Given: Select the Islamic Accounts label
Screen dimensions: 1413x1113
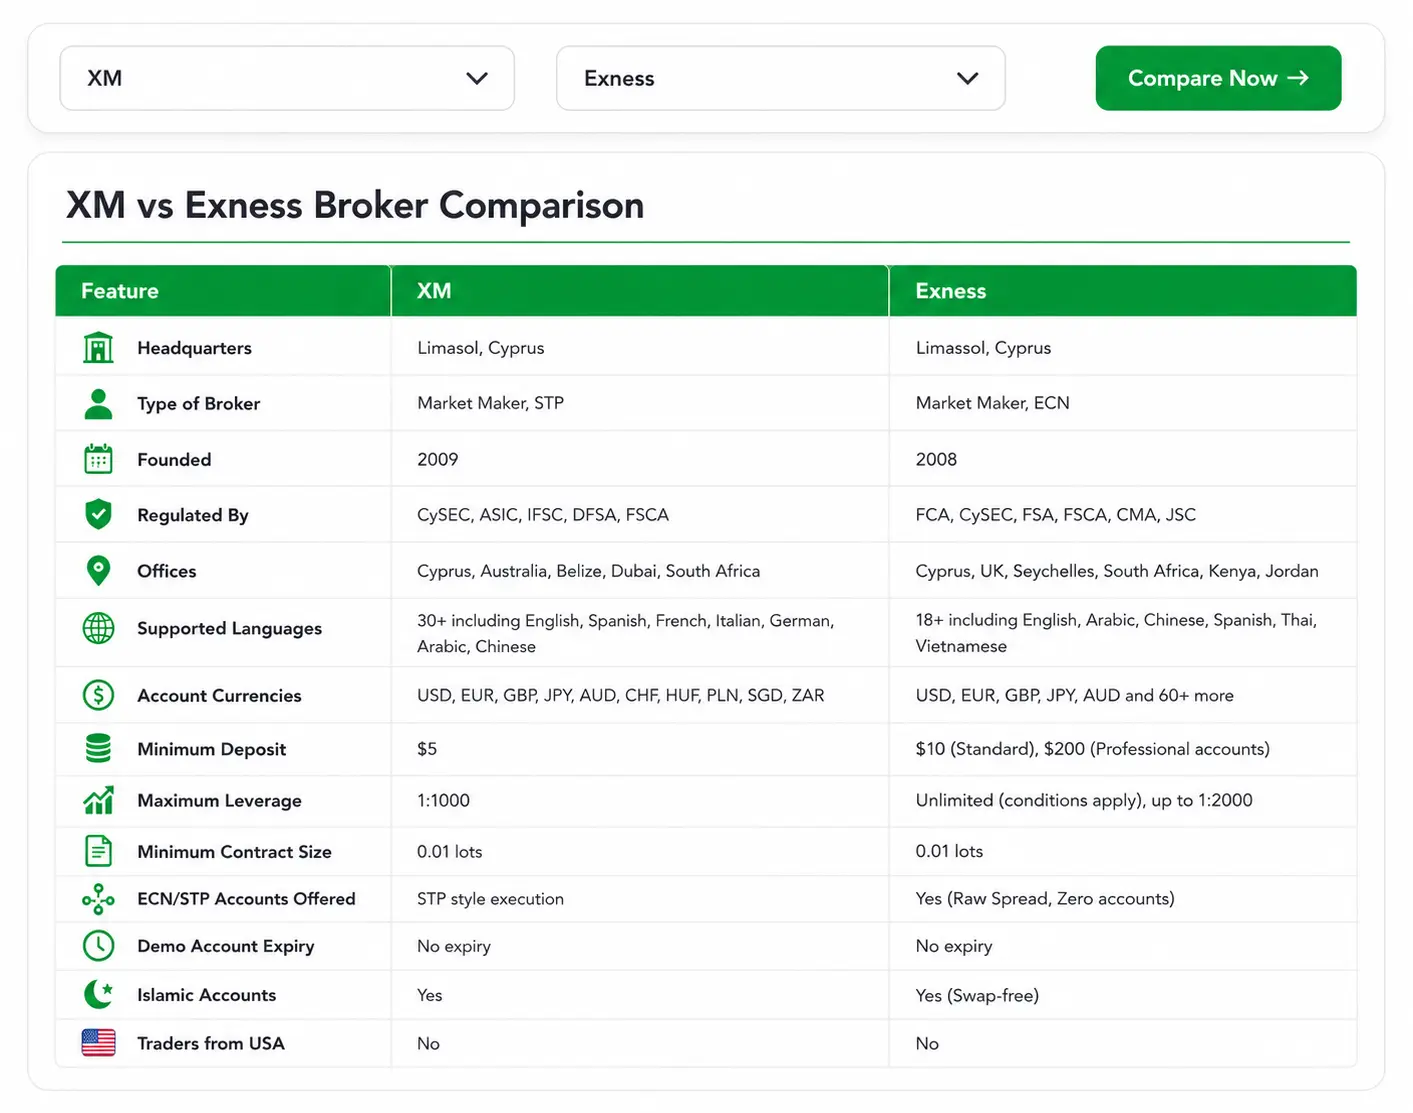Looking at the screenshot, I should coord(206,995).
